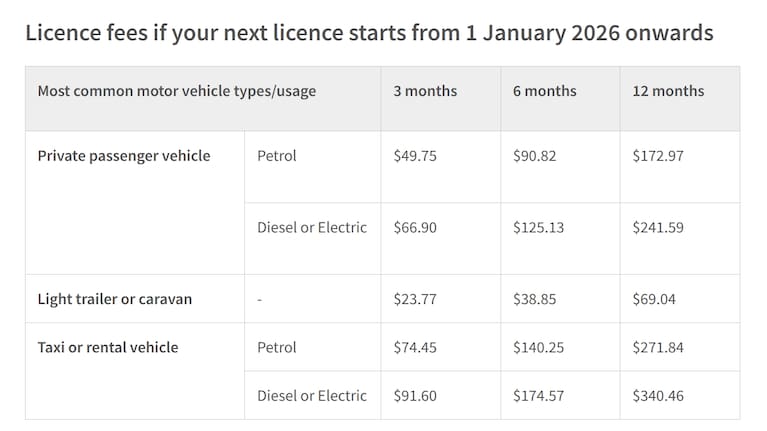The height and width of the screenshot is (431, 767).
Task: Click the $340.46 fee cell
Action: pos(658,395)
